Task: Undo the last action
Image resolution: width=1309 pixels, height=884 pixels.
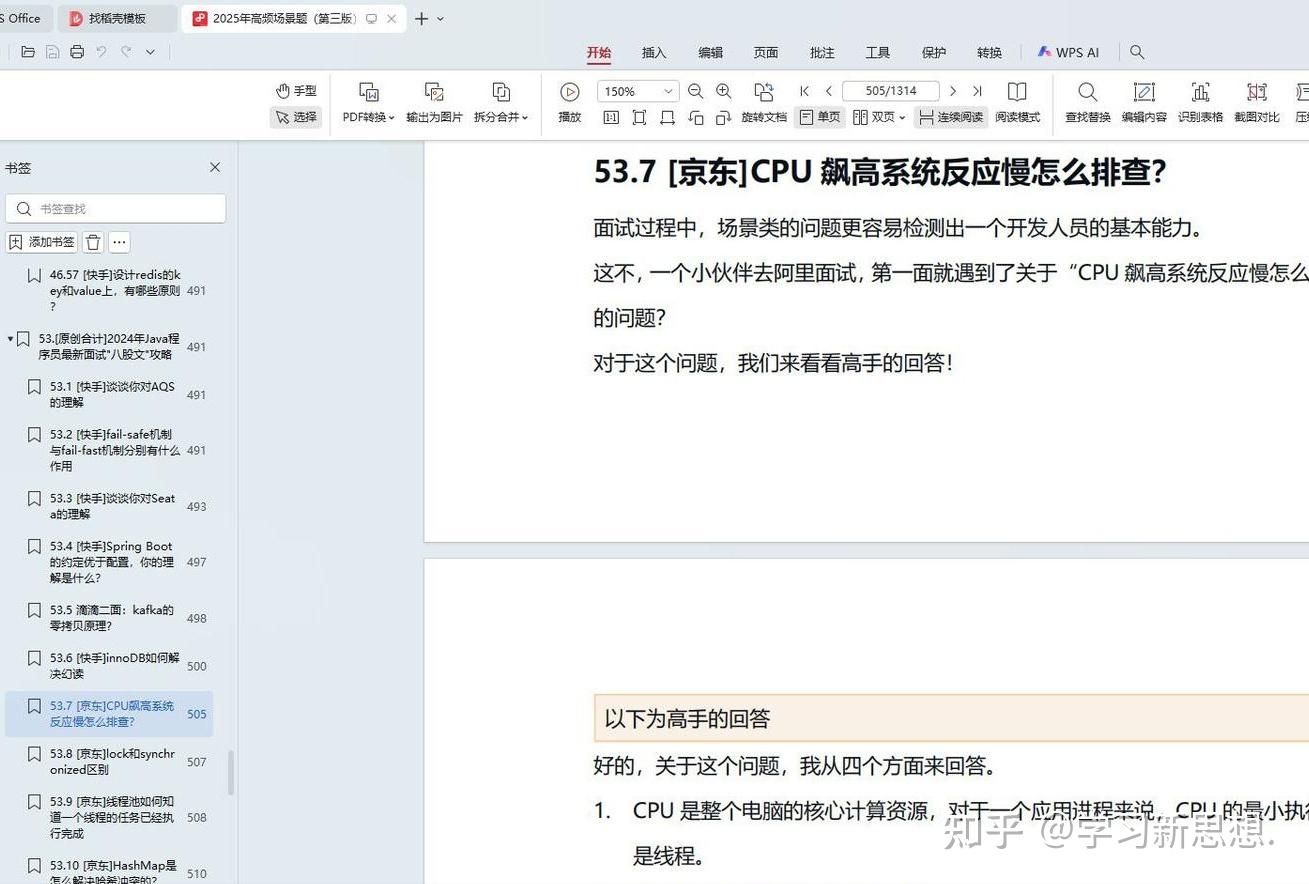Action: pyautogui.click(x=101, y=52)
